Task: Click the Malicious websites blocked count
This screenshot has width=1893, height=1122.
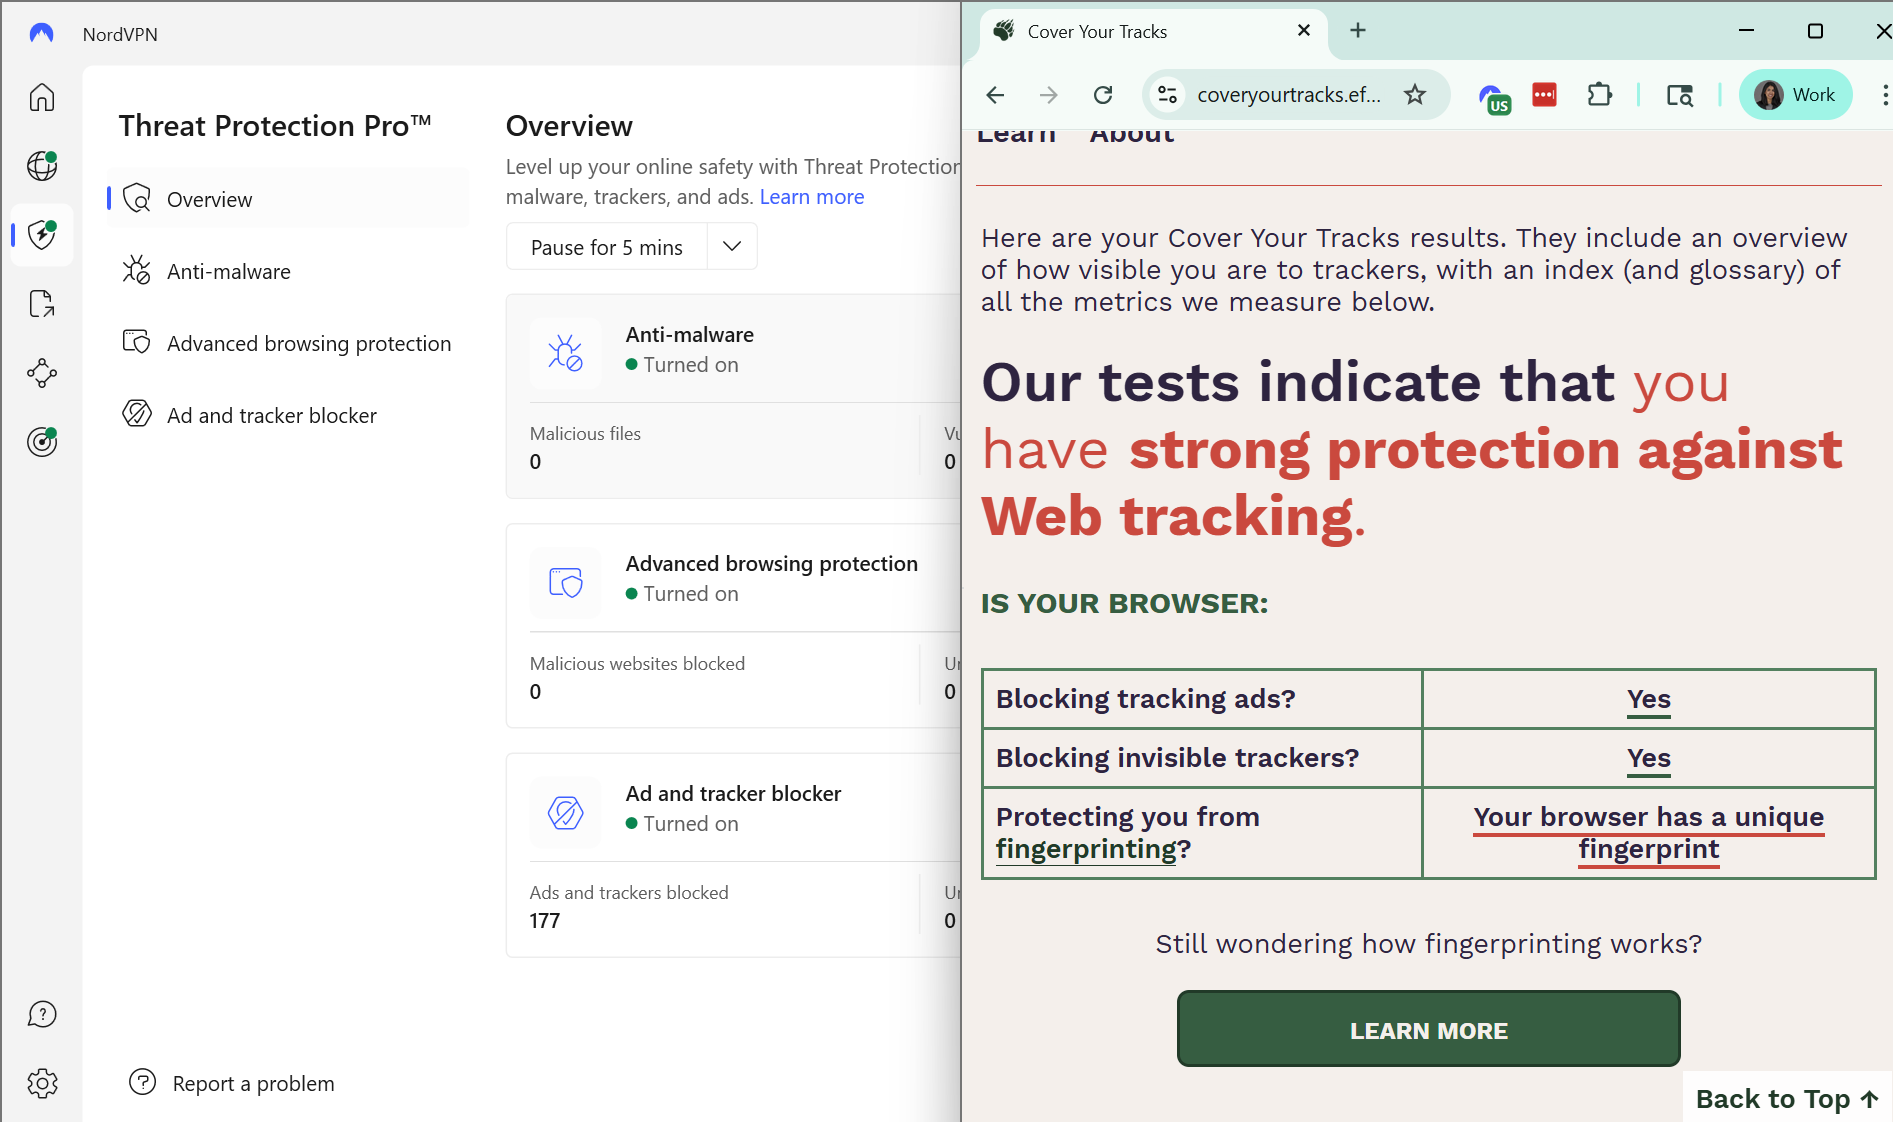Action: pos(536,692)
